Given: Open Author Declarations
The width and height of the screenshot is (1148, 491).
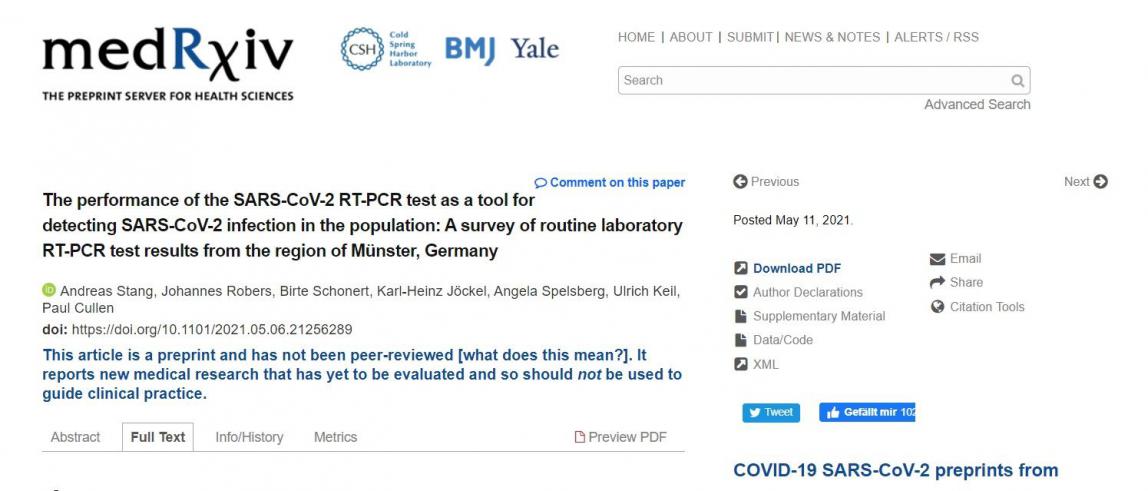Looking at the screenshot, I should pyautogui.click(x=807, y=292).
